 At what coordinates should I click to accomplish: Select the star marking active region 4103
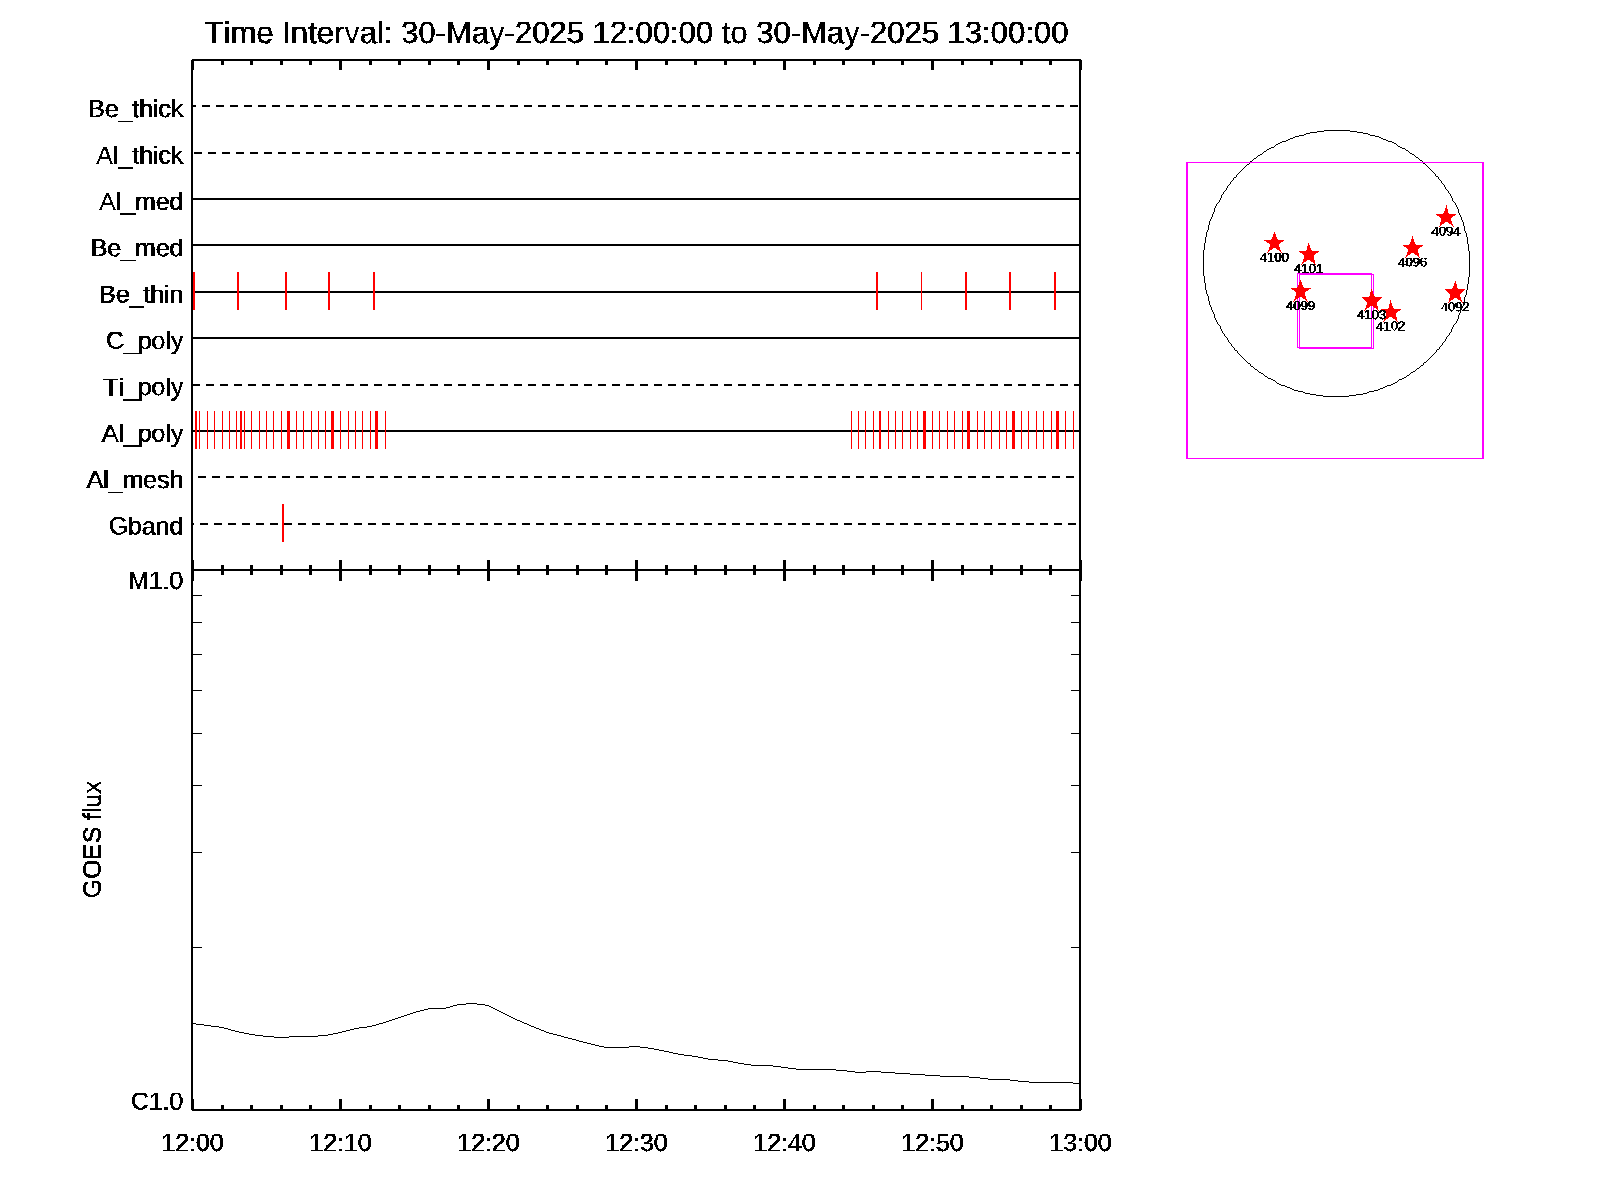pos(1372,301)
